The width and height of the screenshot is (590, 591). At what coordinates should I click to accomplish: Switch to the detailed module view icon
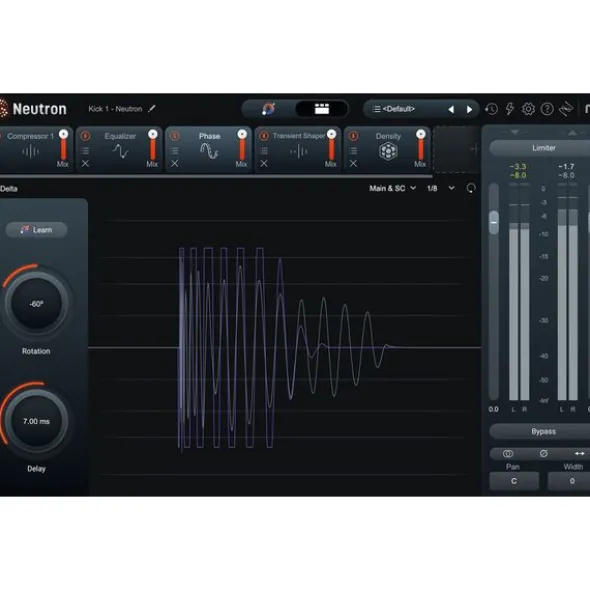[x=322, y=109]
